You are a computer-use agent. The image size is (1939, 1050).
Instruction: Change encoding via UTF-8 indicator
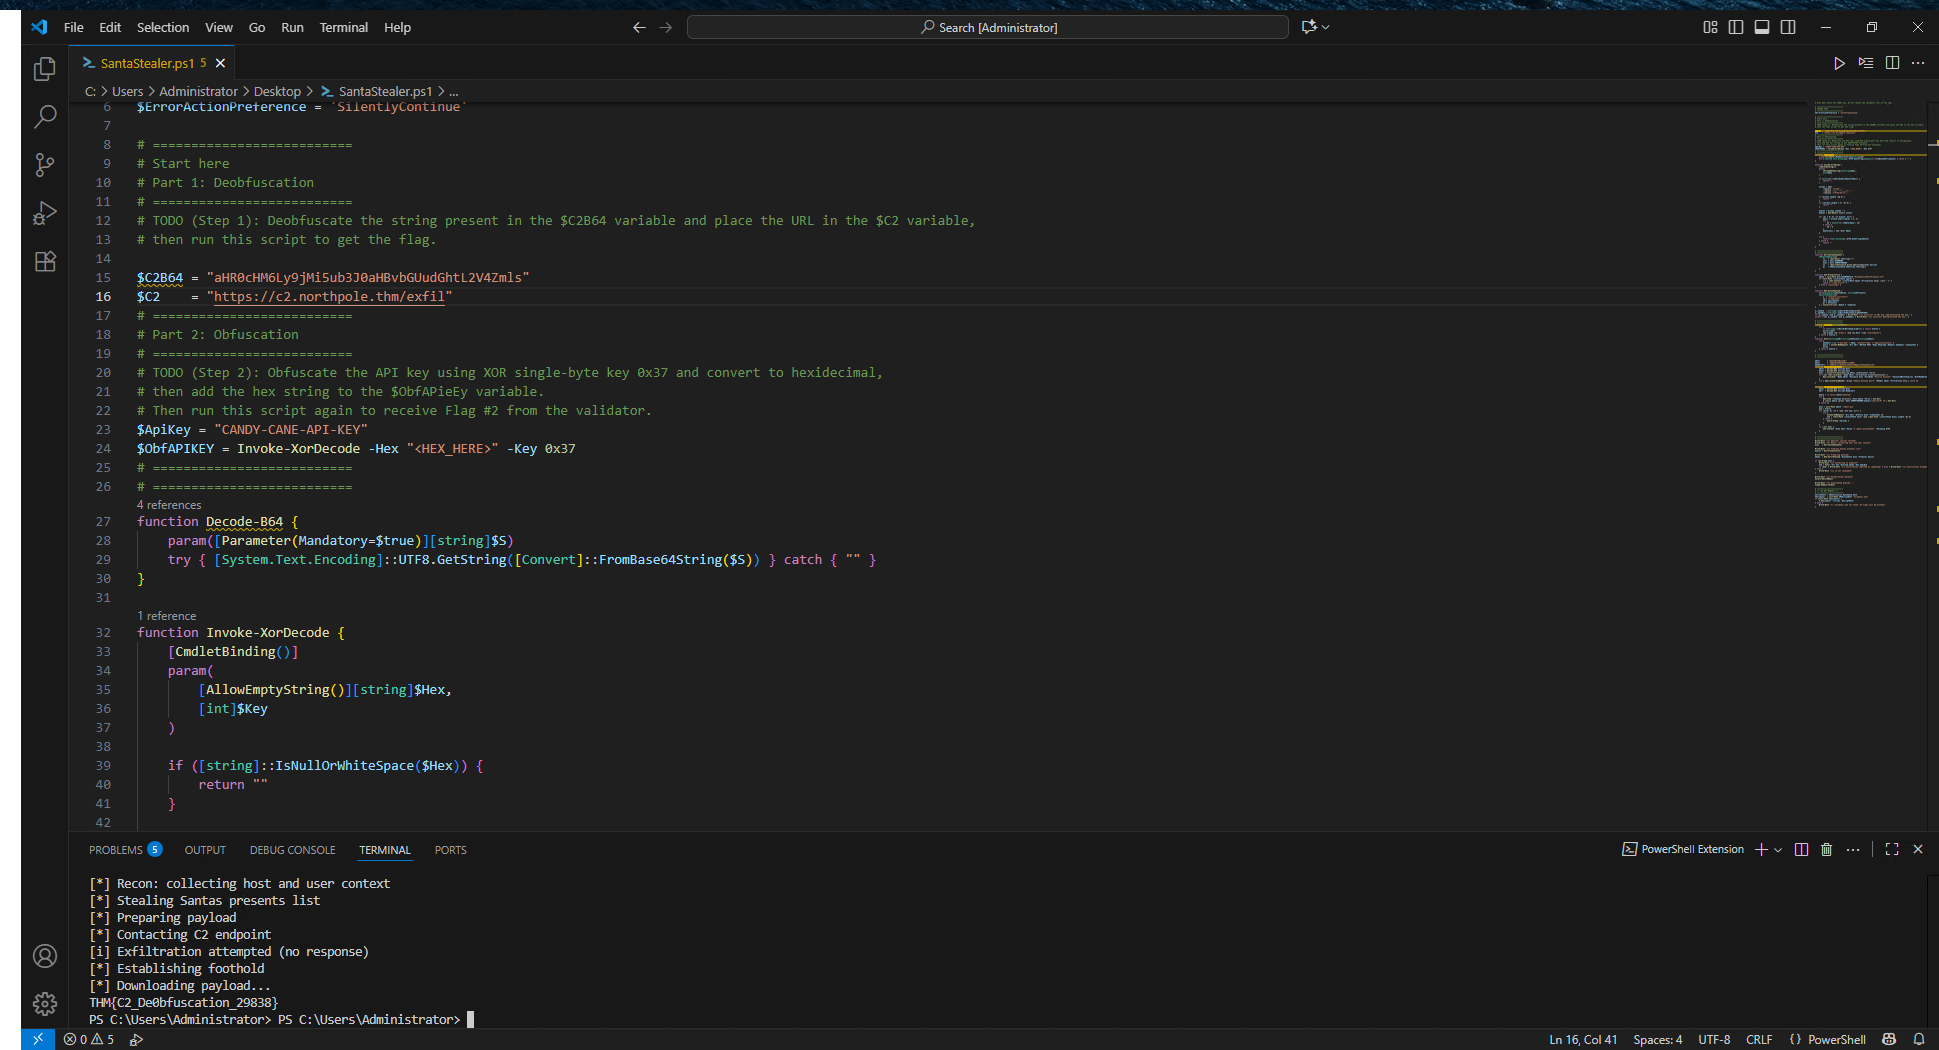(1714, 1039)
